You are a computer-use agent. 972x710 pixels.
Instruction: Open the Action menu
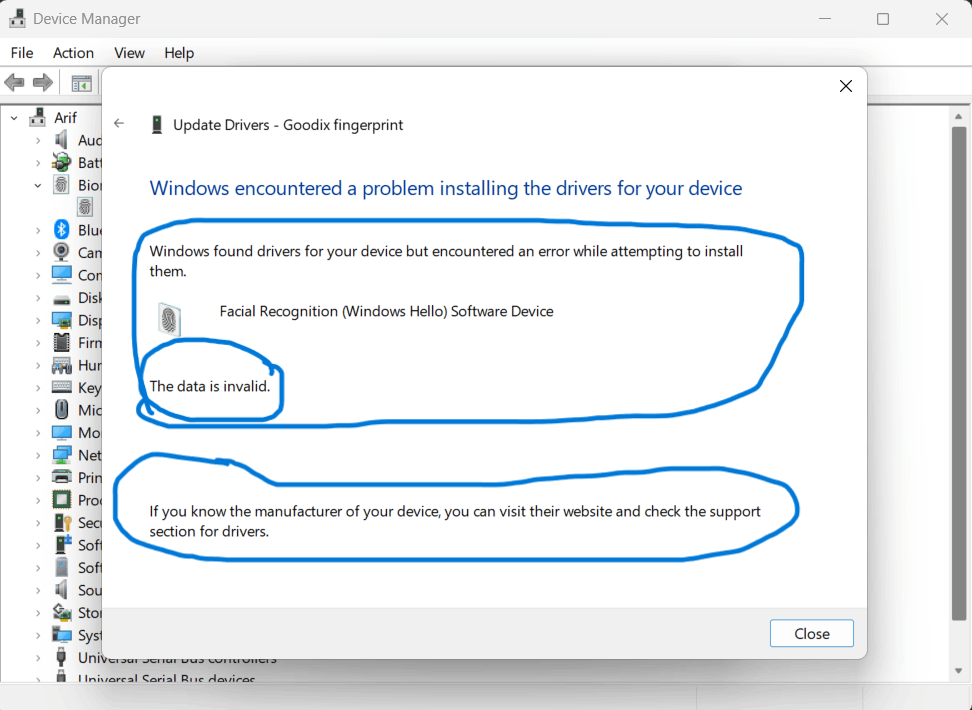pos(73,53)
